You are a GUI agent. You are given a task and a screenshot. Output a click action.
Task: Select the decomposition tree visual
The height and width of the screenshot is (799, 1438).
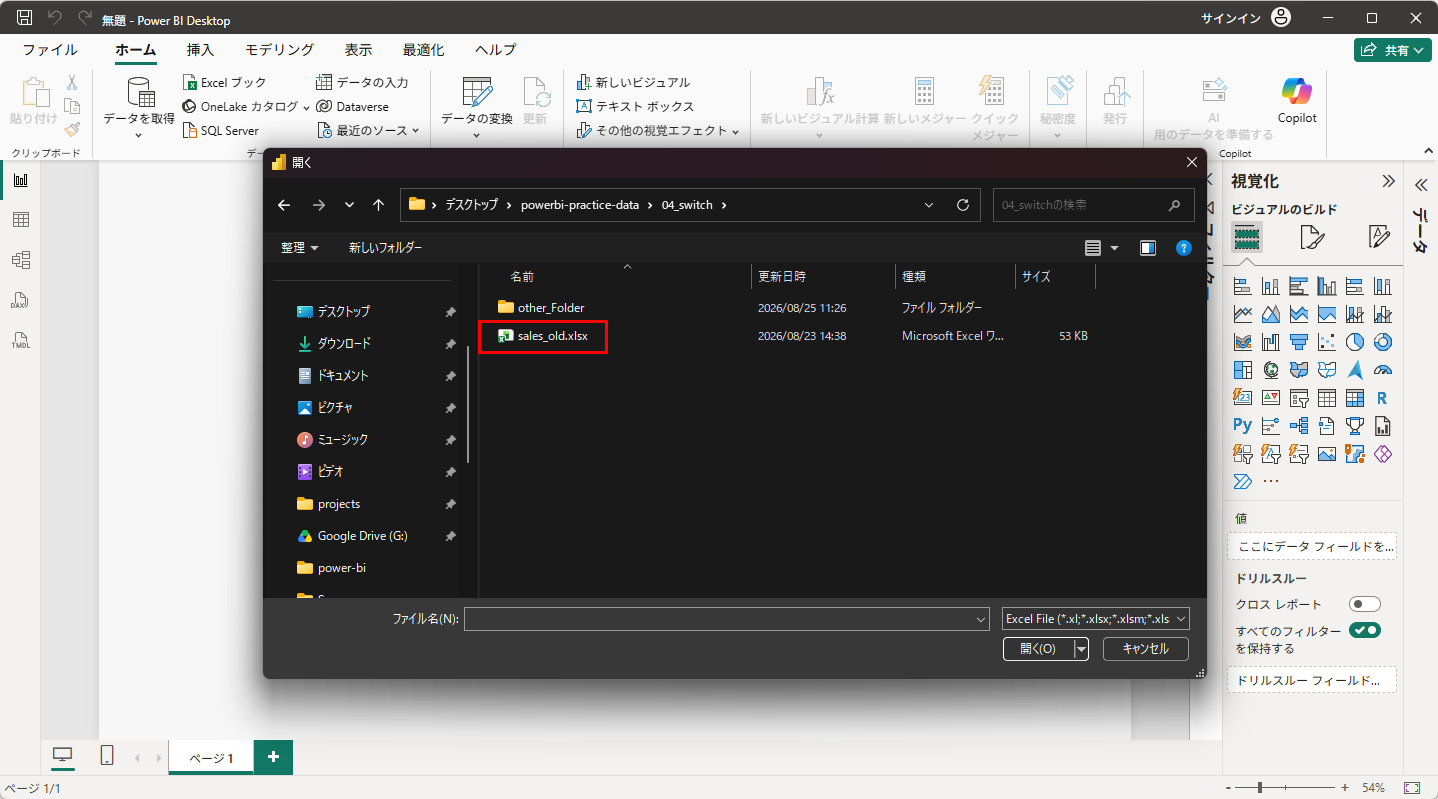(x=1299, y=426)
